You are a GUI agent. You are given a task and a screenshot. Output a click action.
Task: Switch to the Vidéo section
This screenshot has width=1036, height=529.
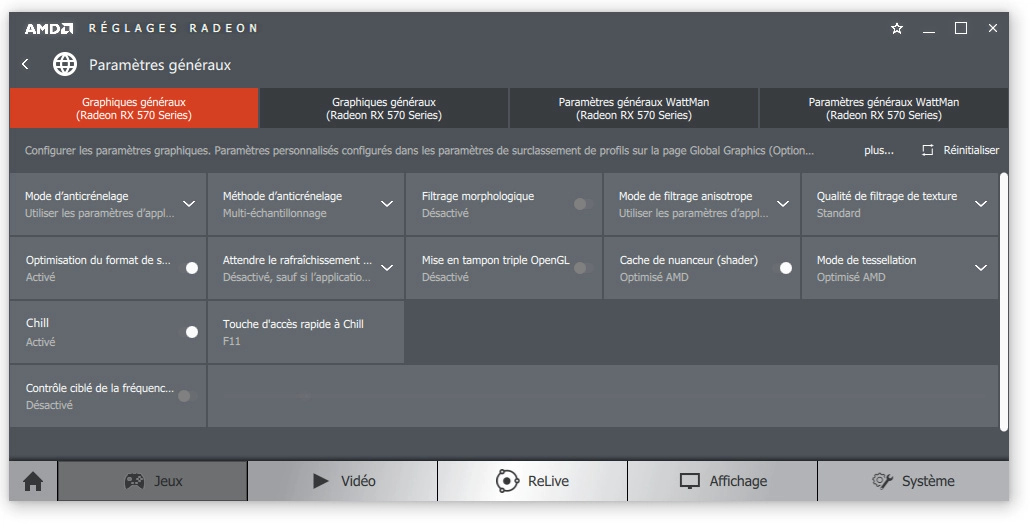[342, 481]
